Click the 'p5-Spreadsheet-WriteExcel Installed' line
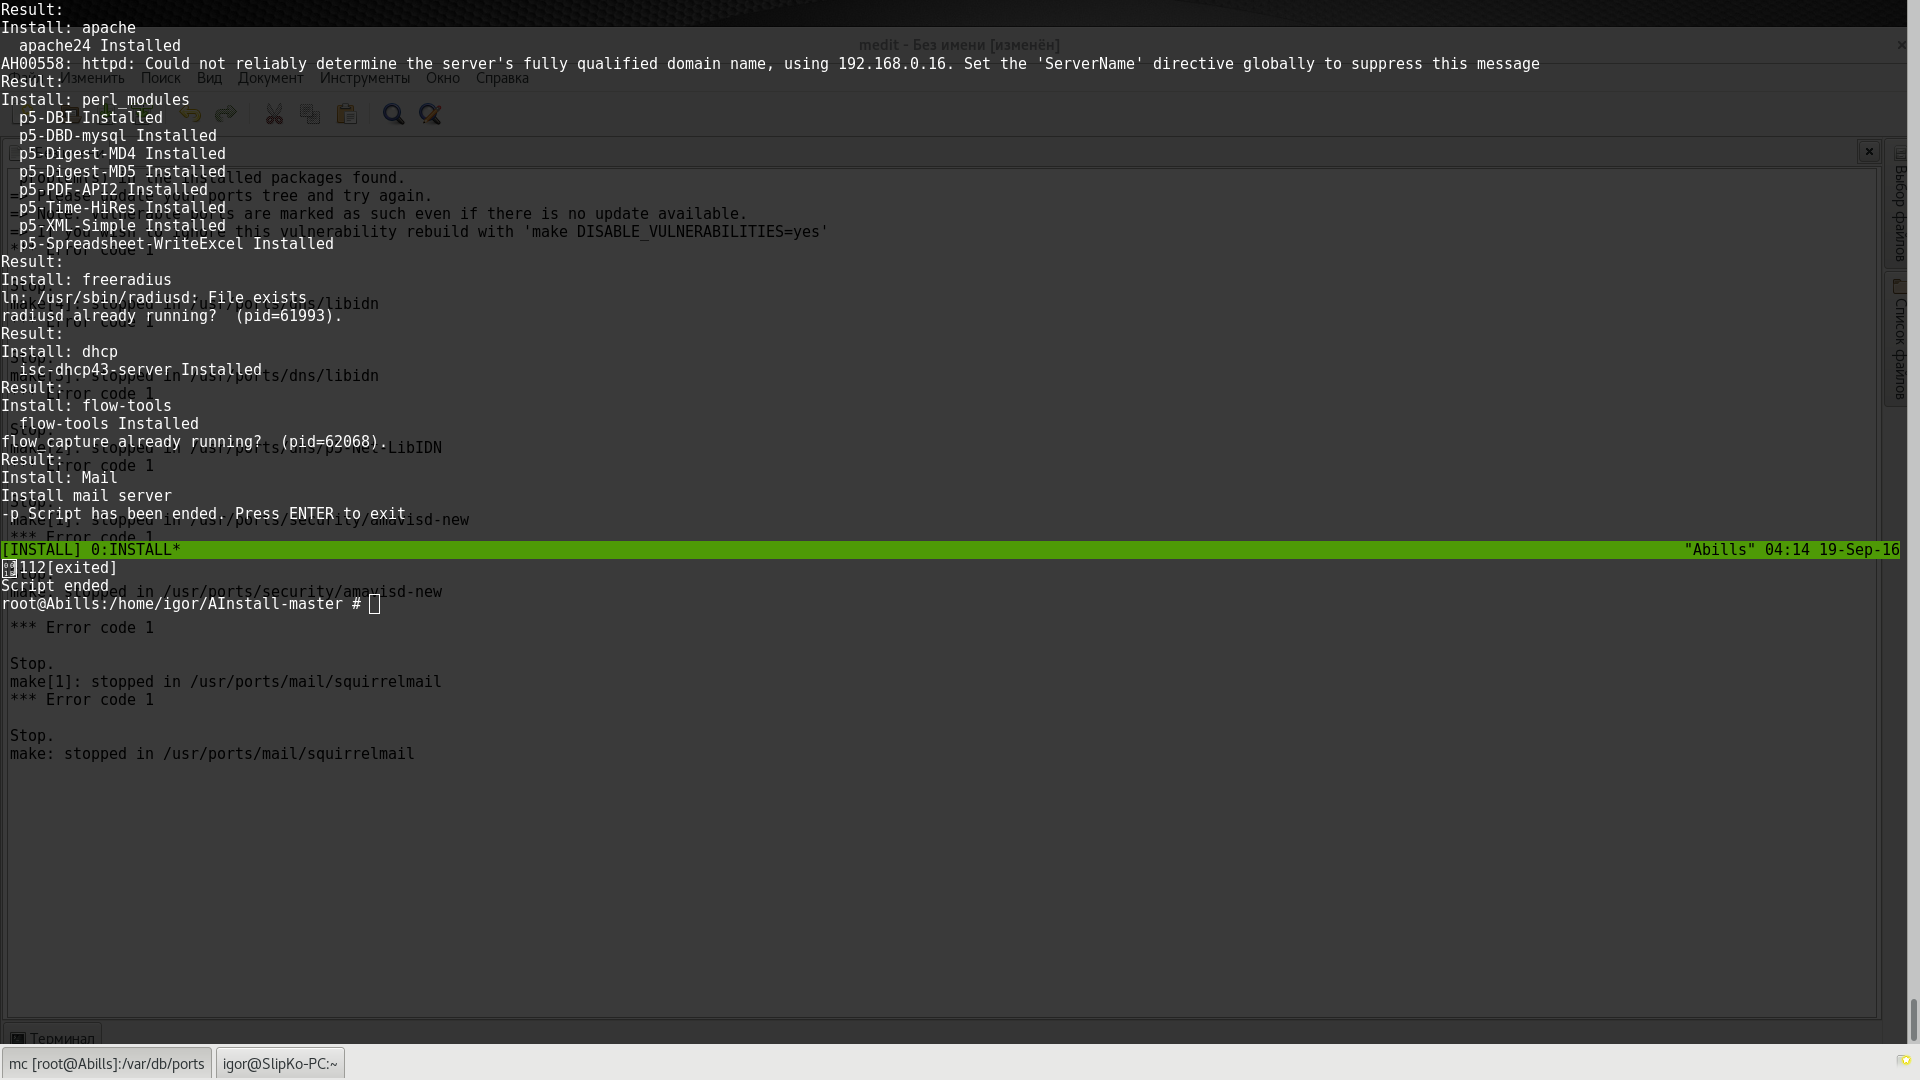1920x1080 pixels. (176, 244)
